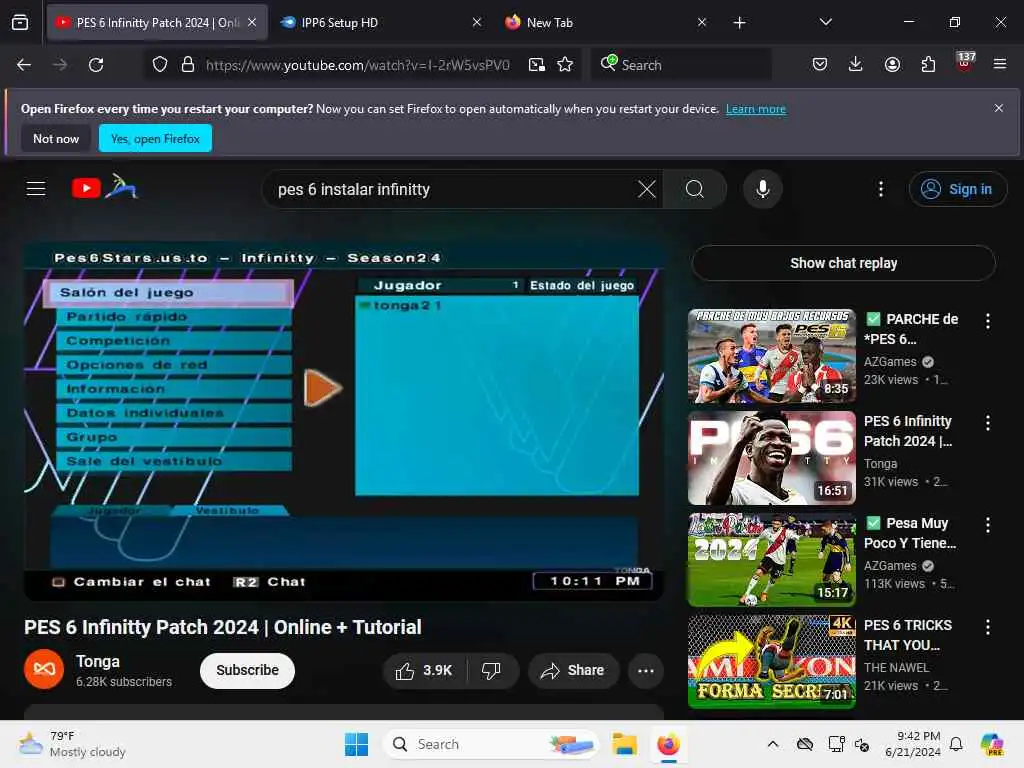This screenshot has height=768, width=1024.
Task: Open PES 6 TRICKS THAT YOU thumbnail
Action: 771,662
